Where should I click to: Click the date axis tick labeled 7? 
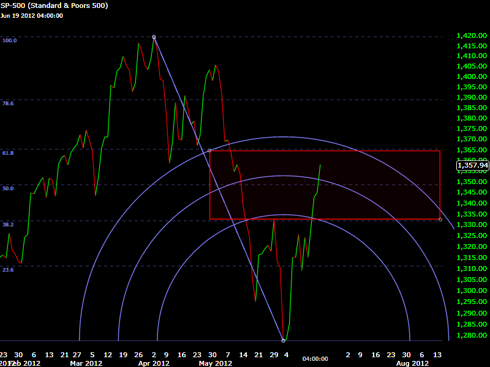coord(228,355)
